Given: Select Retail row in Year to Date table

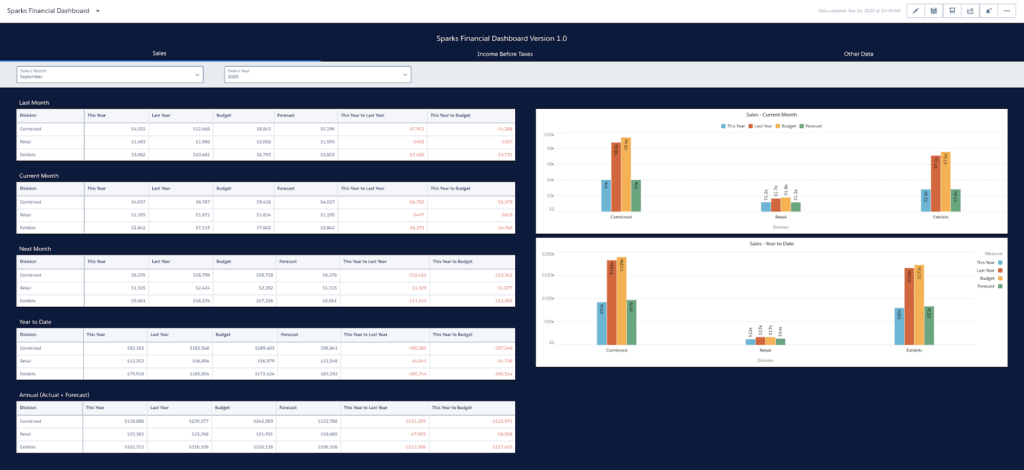Looking at the screenshot, I should (x=266, y=361).
